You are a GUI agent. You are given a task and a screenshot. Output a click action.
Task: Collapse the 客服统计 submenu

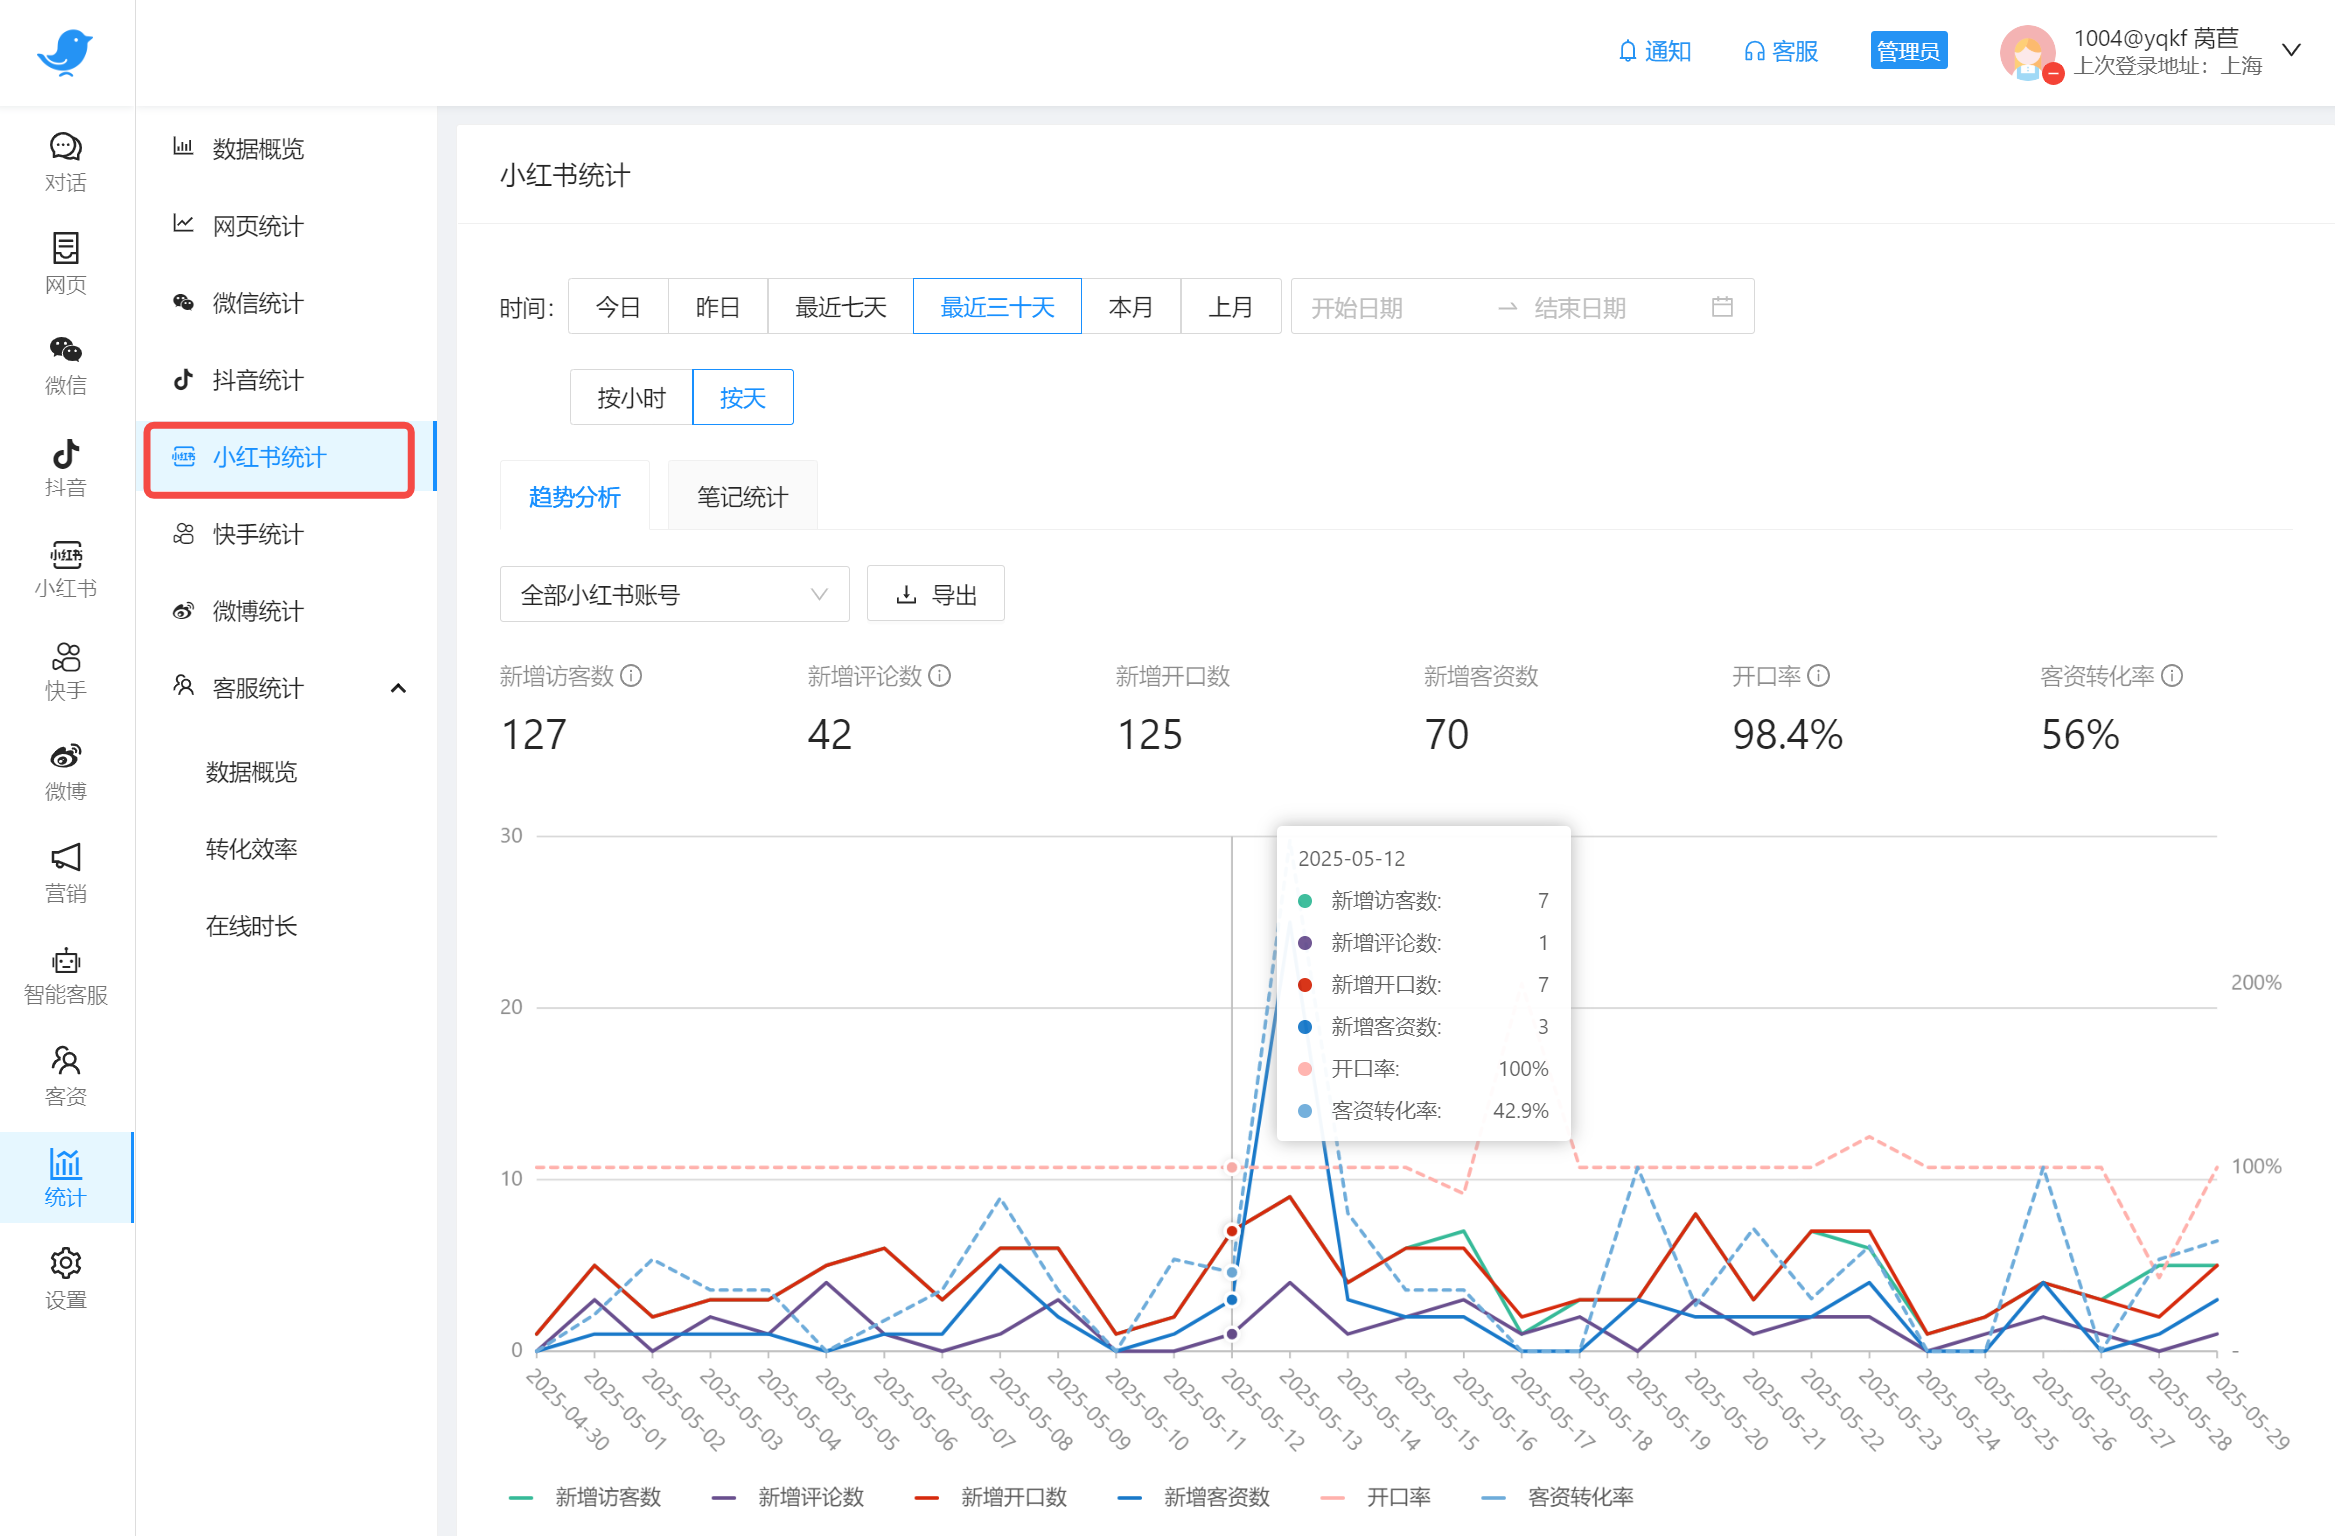(398, 687)
